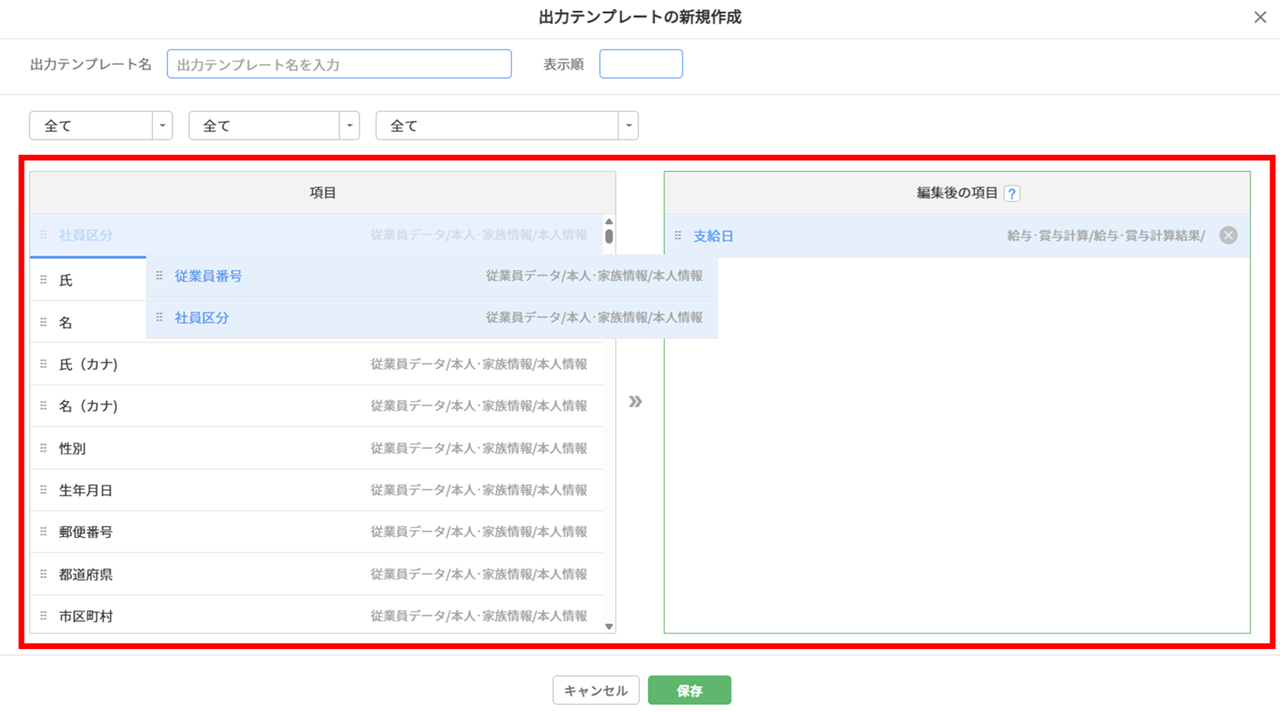The image size is (1280, 713).
Task: Remove 支給日 using its X icon
Action: (x=1228, y=236)
